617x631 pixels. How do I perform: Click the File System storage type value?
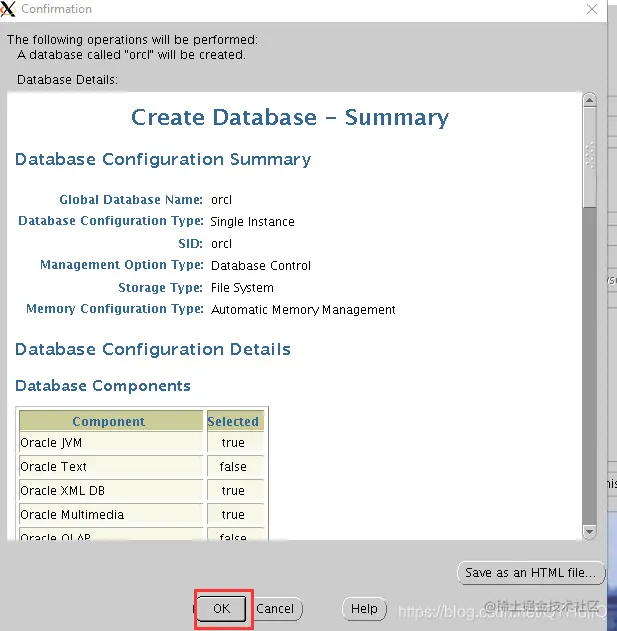[242, 288]
